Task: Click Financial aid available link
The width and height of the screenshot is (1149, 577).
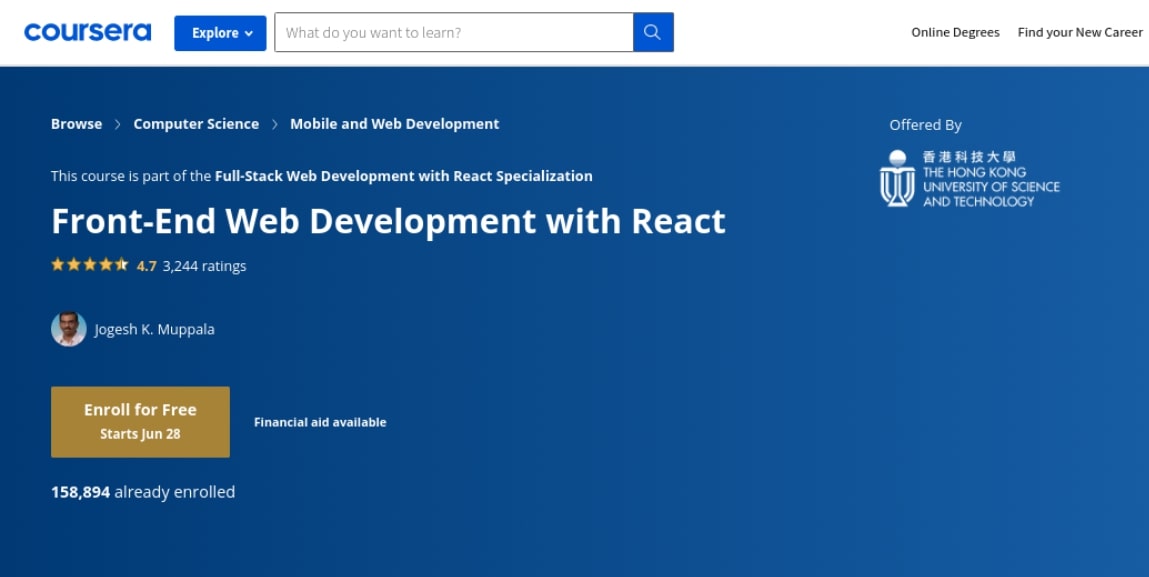Action: pos(320,422)
